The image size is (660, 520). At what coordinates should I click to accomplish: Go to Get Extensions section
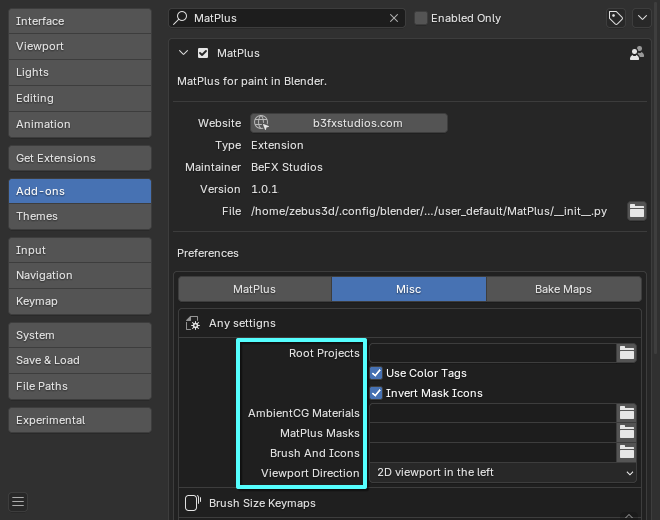point(80,158)
